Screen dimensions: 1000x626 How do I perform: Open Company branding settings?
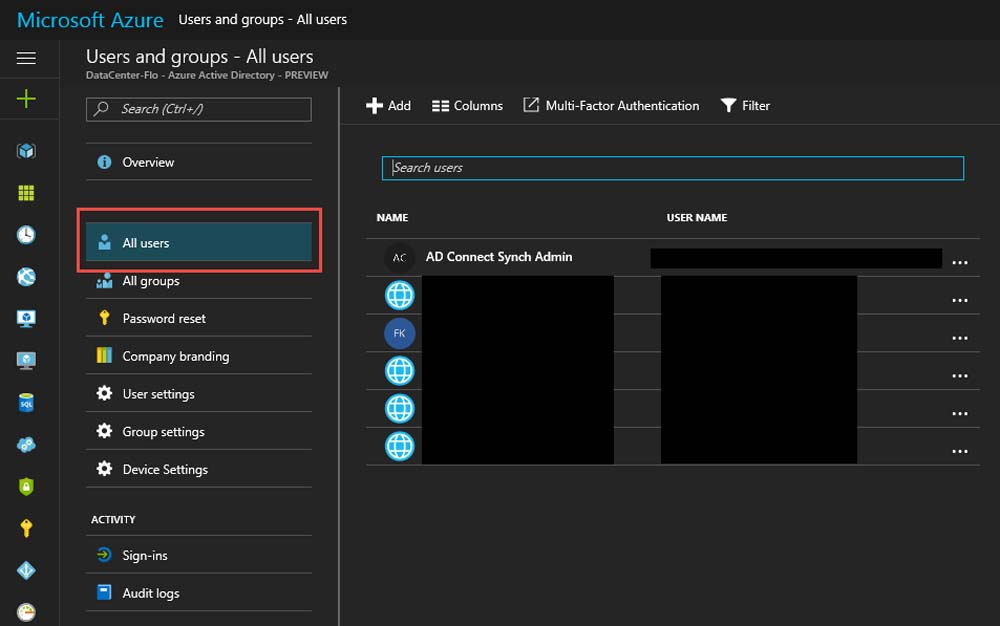175,356
